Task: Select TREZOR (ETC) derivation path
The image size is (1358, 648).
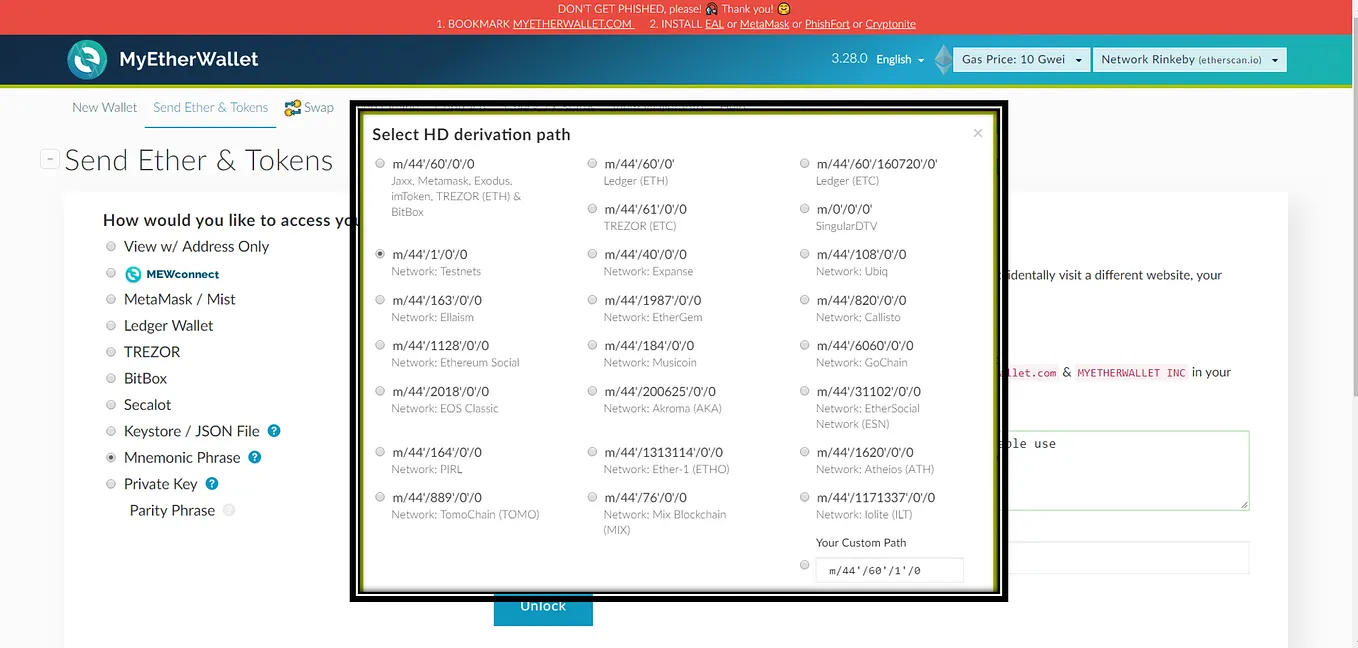Action: click(592, 209)
